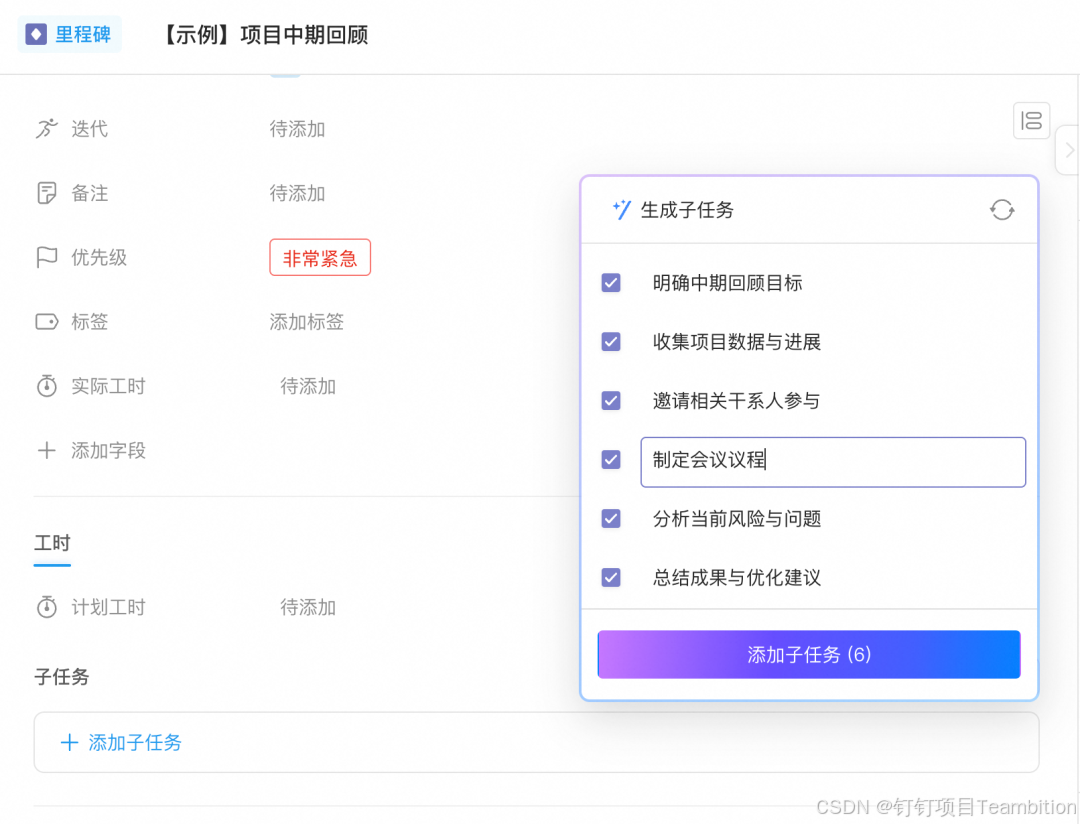Toggle the layout view icon at top right
The image size is (1080, 824).
(x=1031, y=121)
